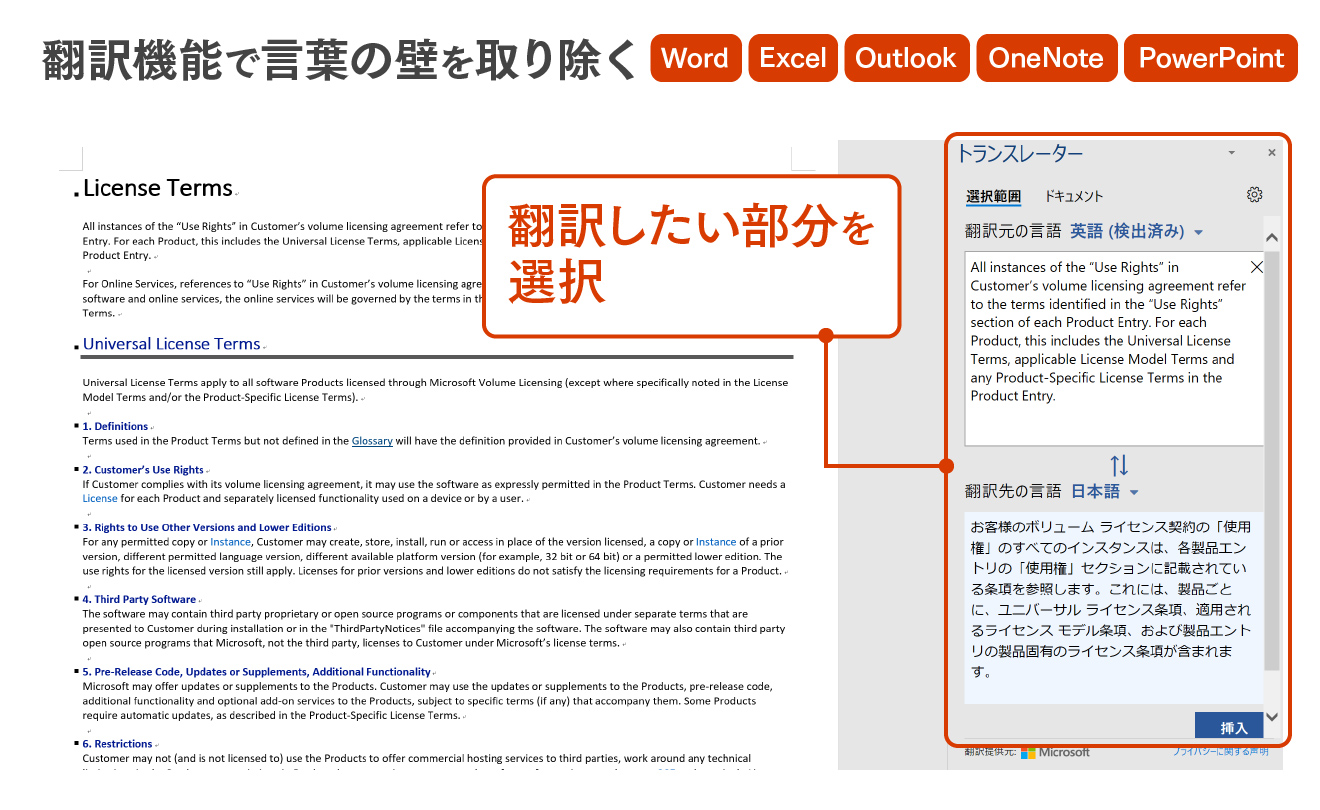Click the Glossary link in Definitions
The image size is (1320, 810).
pyautogui.click(x=372, y=441)
